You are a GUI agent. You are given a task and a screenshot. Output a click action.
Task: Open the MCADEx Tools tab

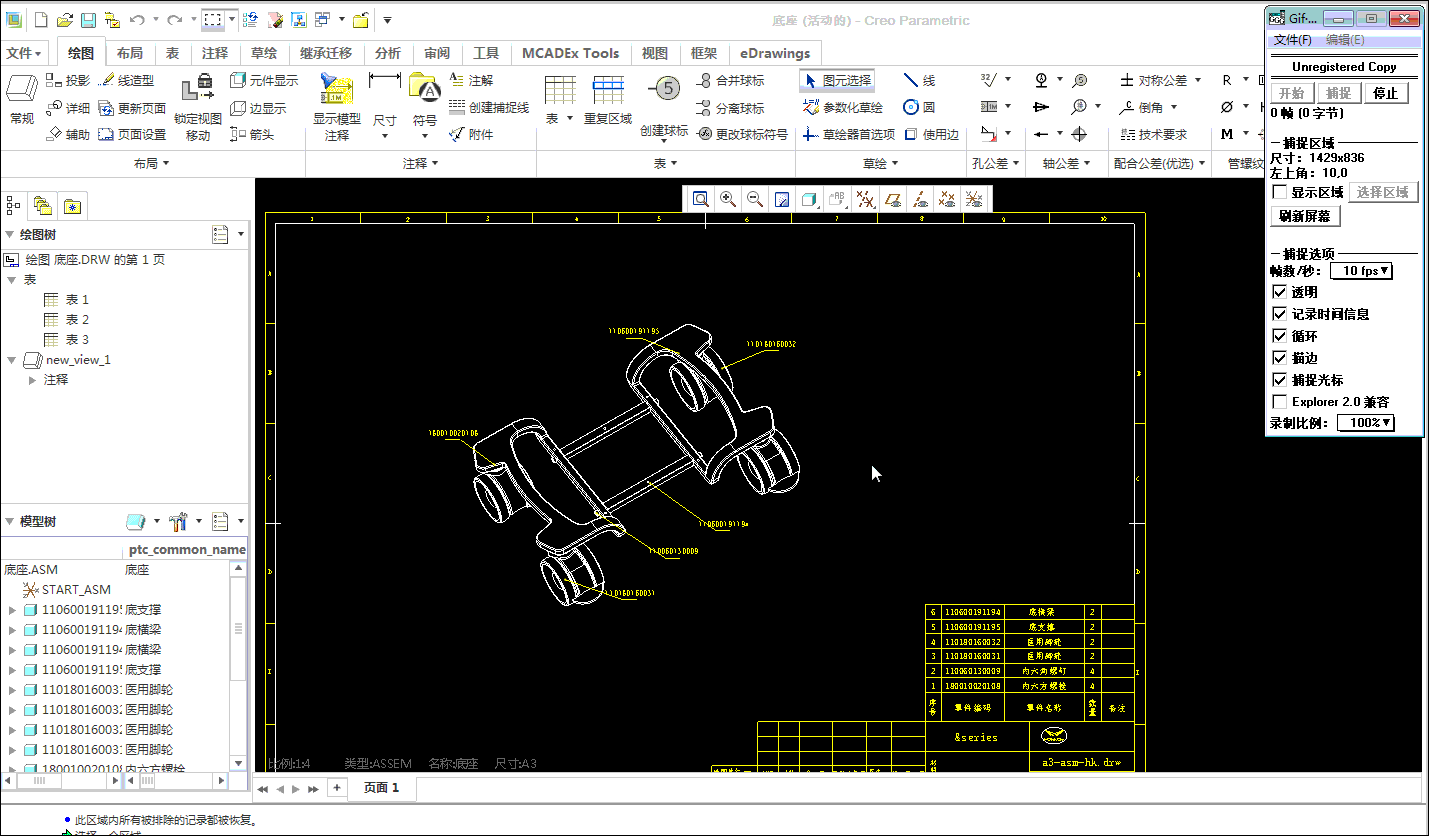pos(571,53)
